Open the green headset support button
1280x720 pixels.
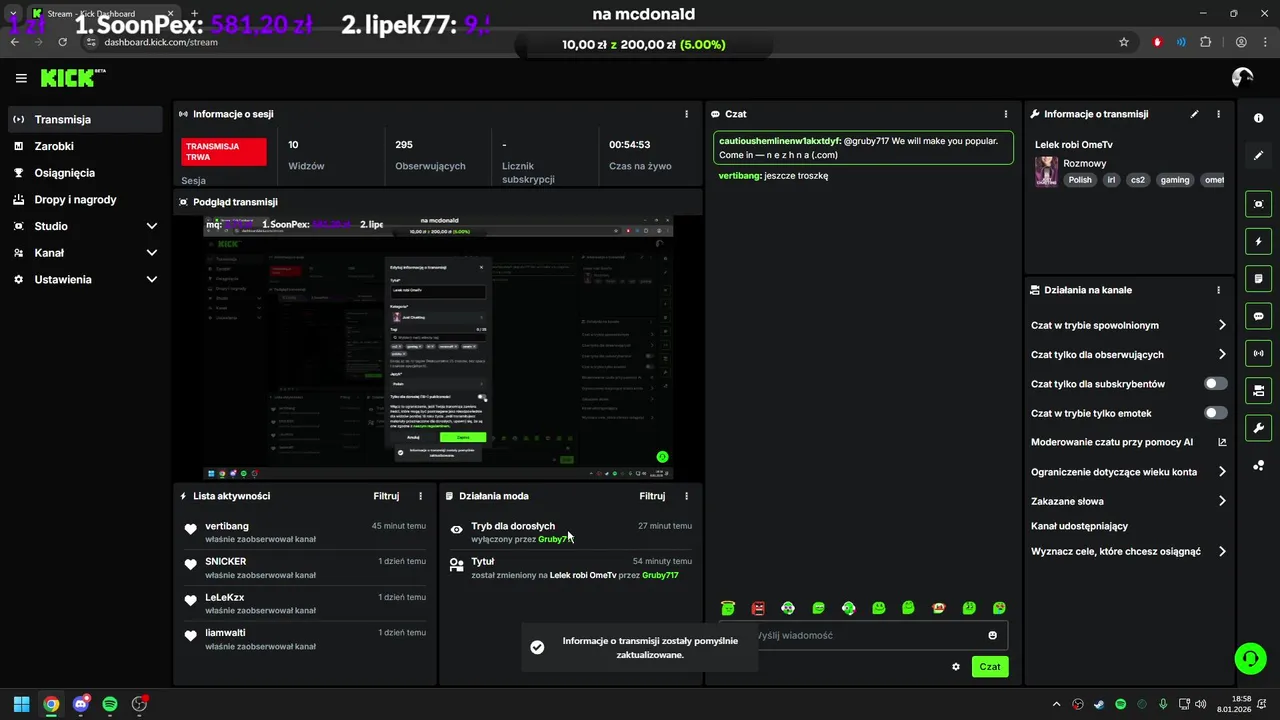pyautogui.click(x=1250, y=658)
